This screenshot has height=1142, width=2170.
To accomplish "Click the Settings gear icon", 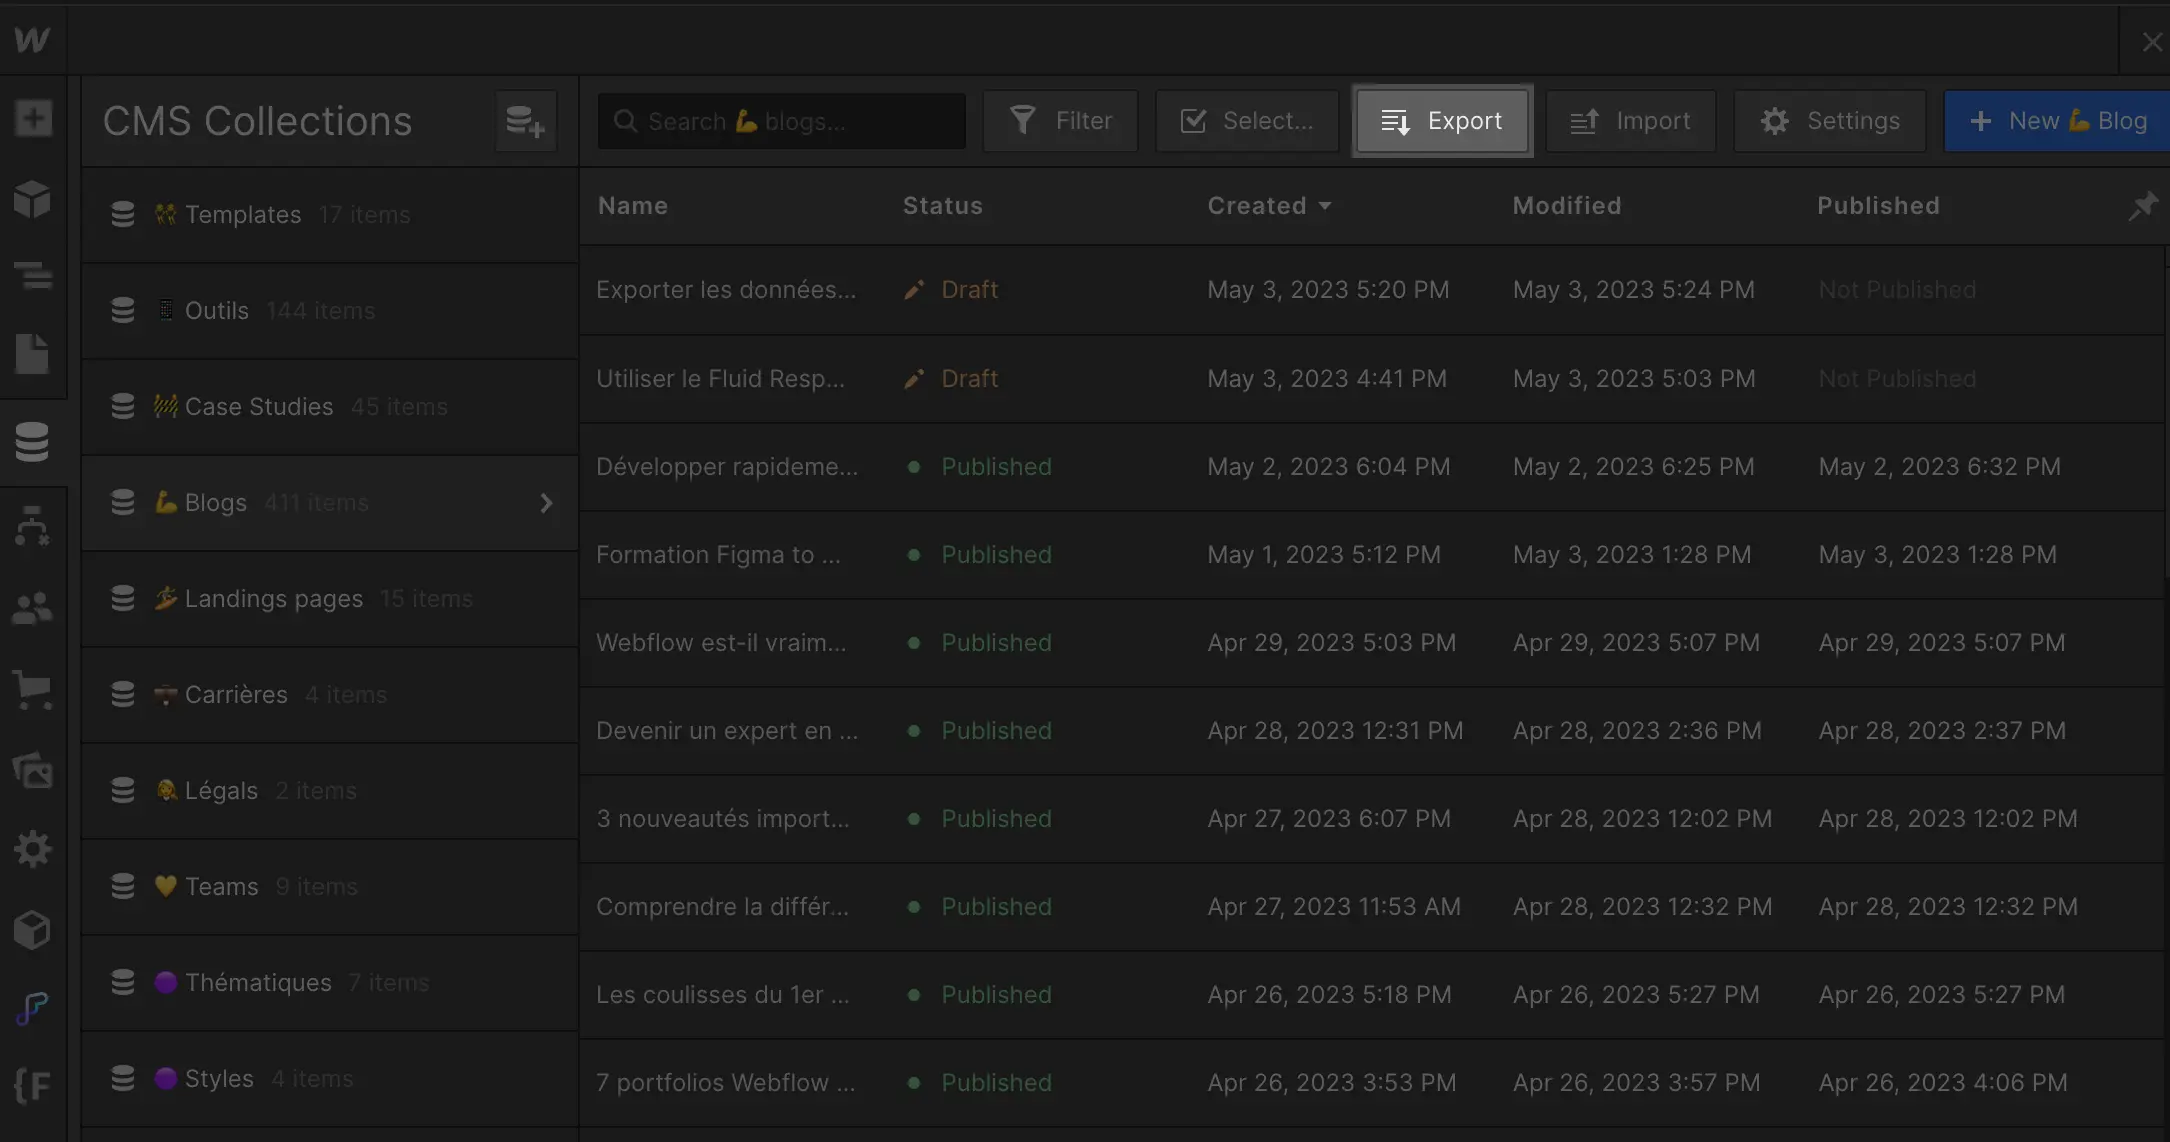I will 1775,121.
